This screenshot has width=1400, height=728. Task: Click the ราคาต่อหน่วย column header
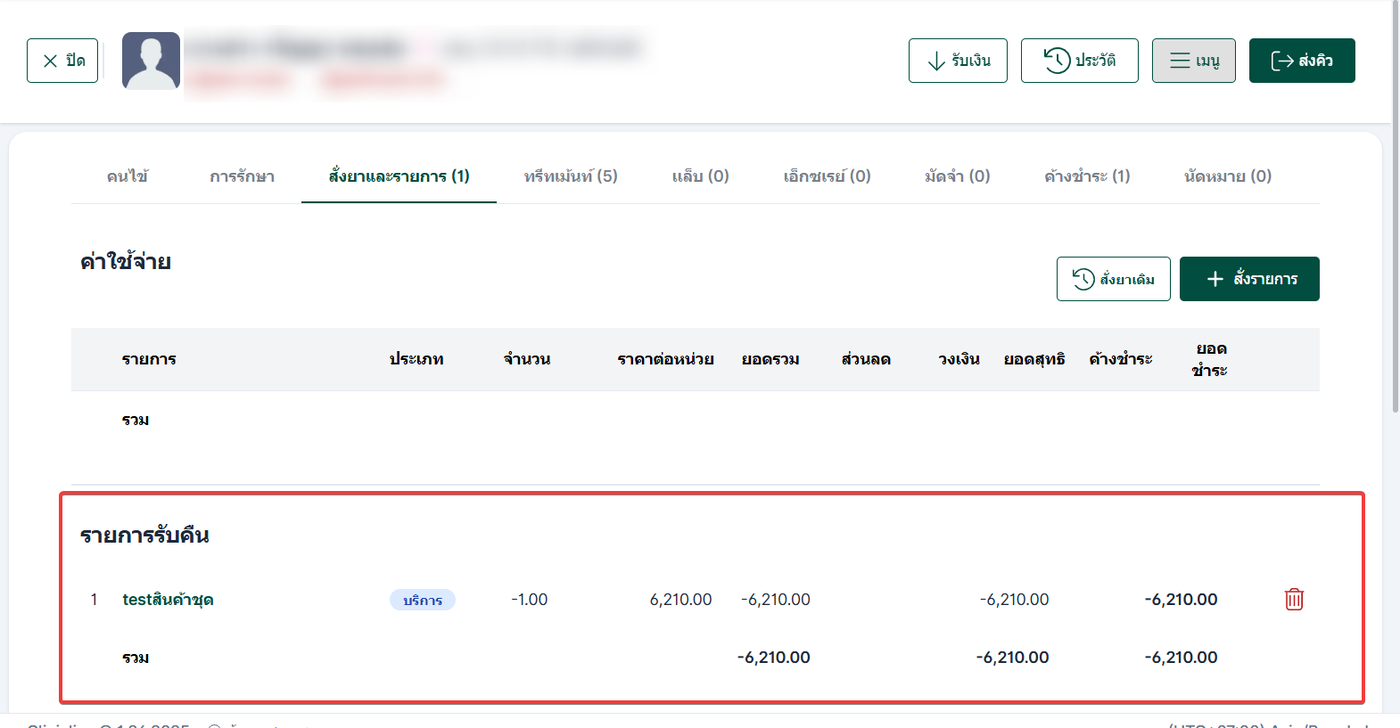[x=665, y=359]
